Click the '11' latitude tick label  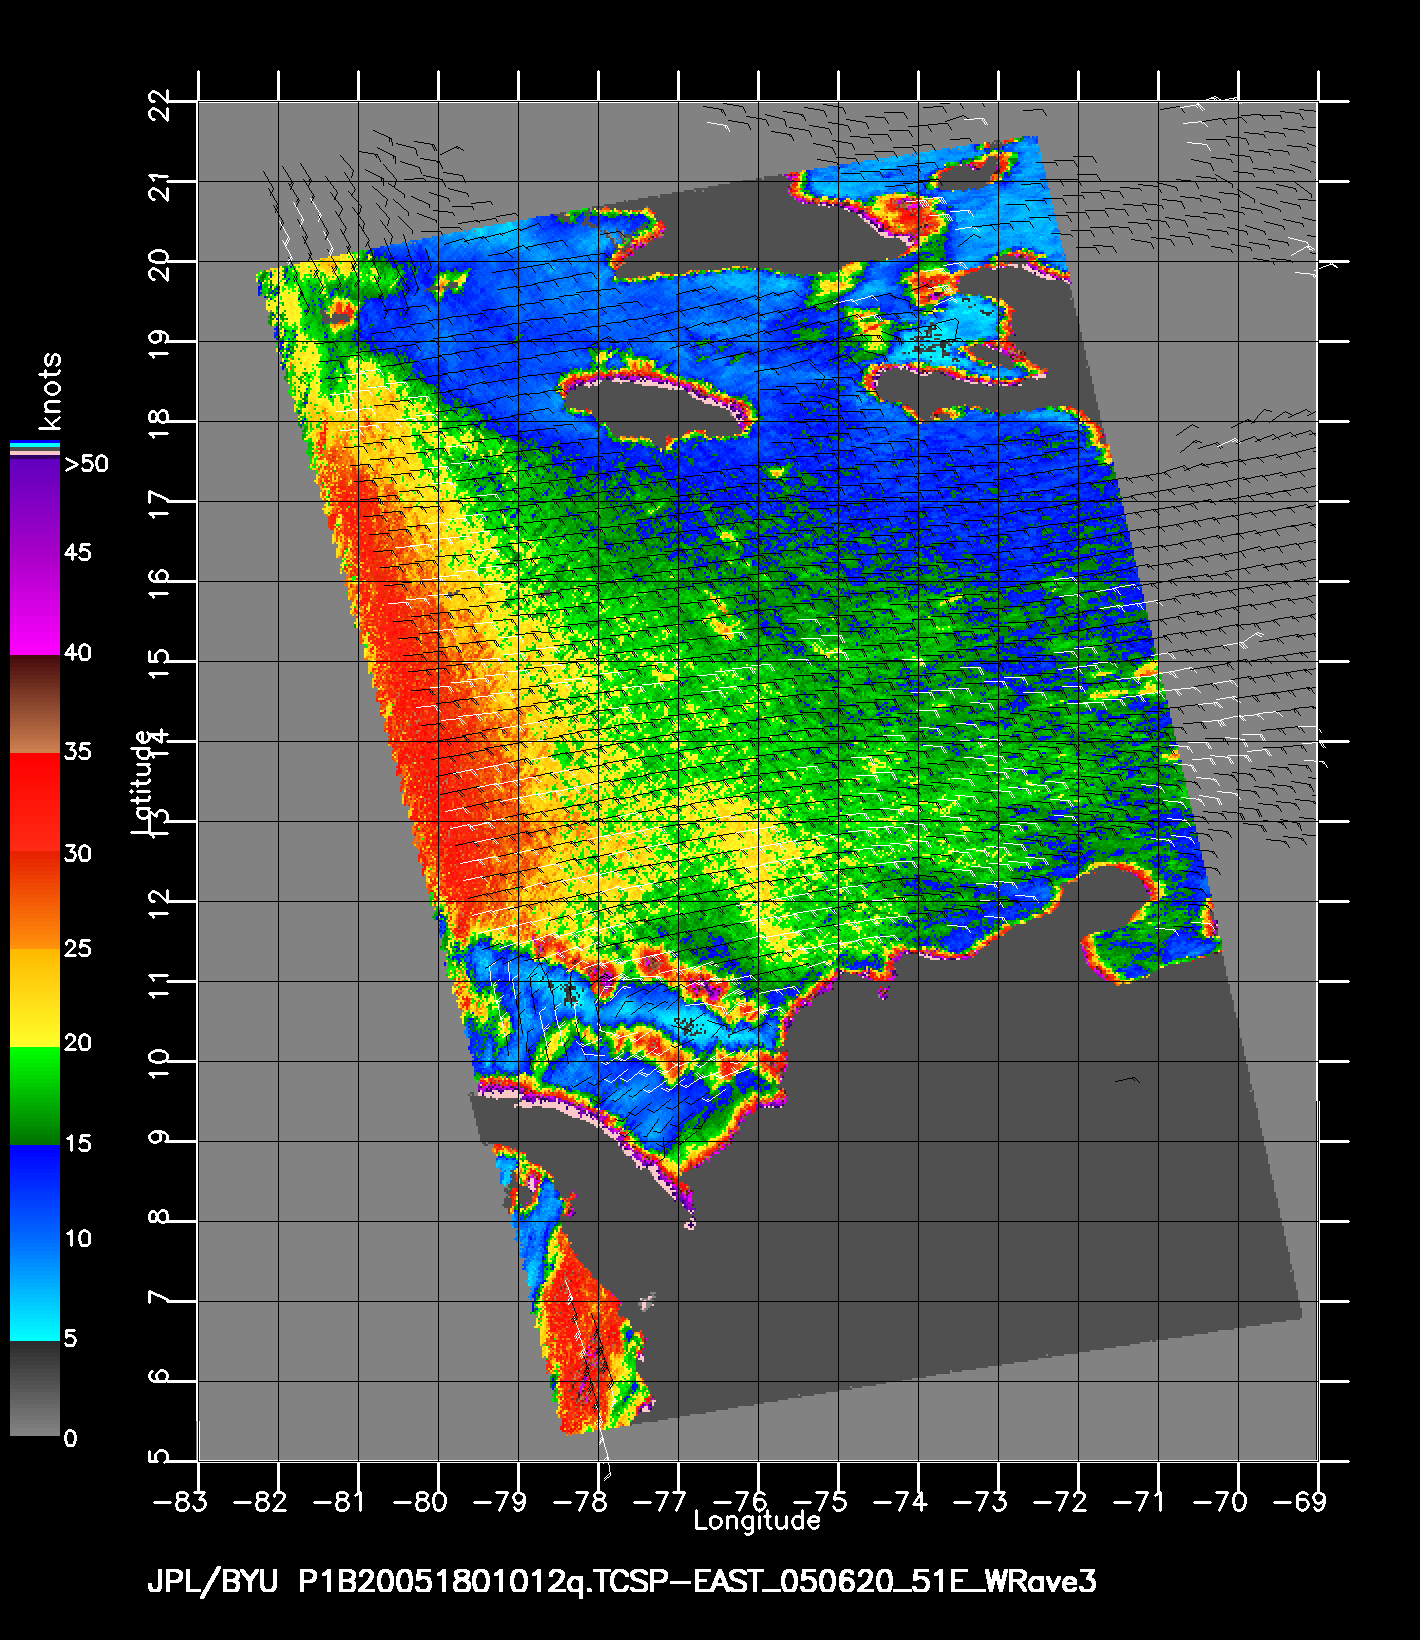160,983
